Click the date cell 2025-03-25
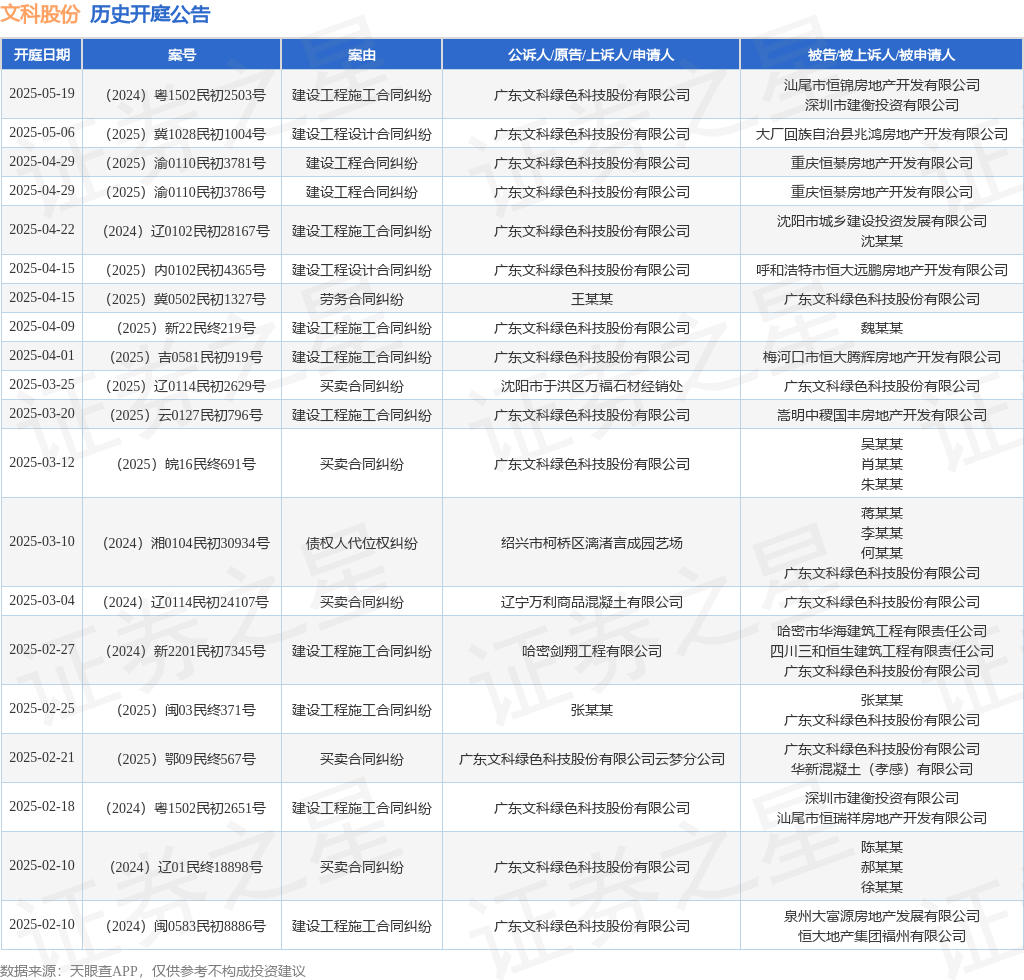Image resolution: width=1024 pixels, height=980 pixels. [42, 384]
